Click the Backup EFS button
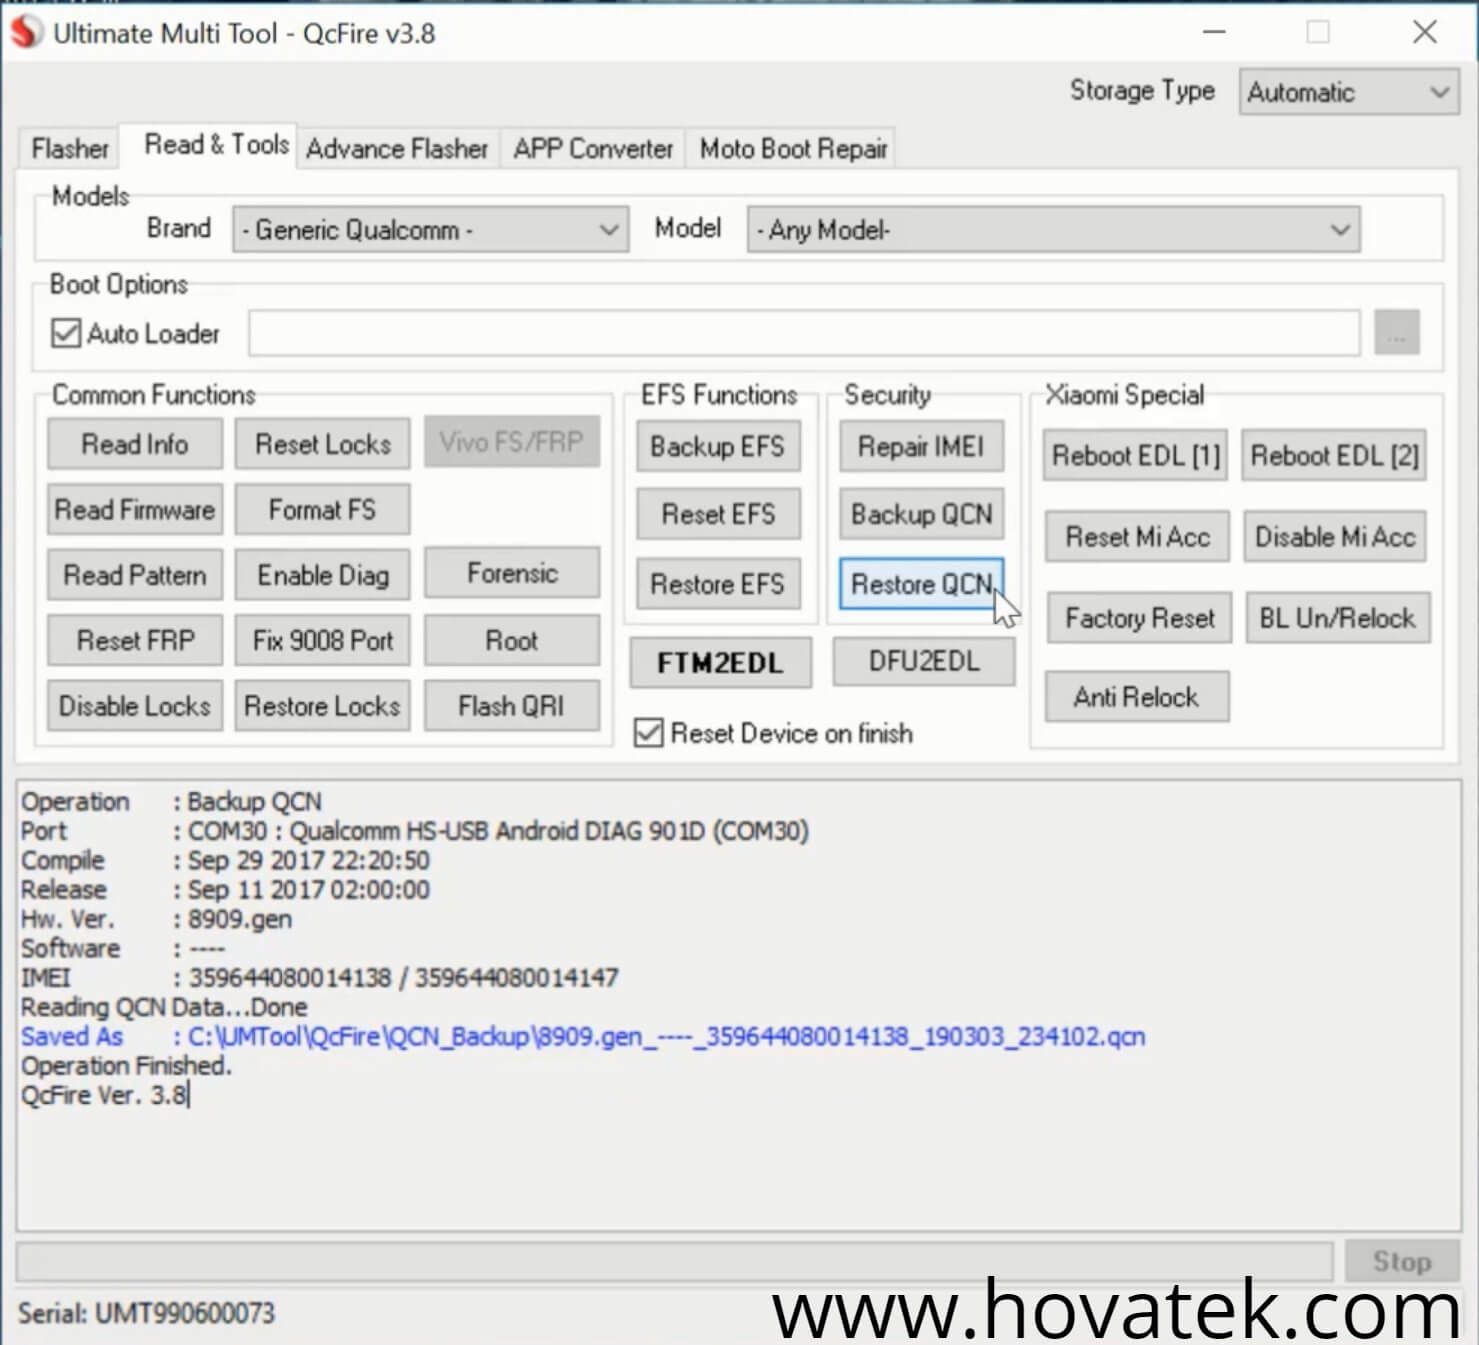This screenshot has width=1479, height=1345. (718, 446)
